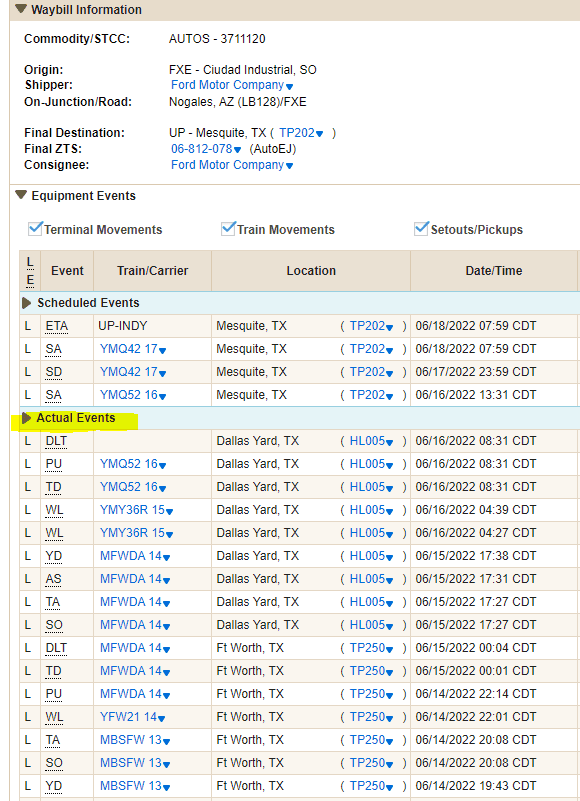
Task: Select the UP-INDY carrier cell
Action: [x=123, y=326]
